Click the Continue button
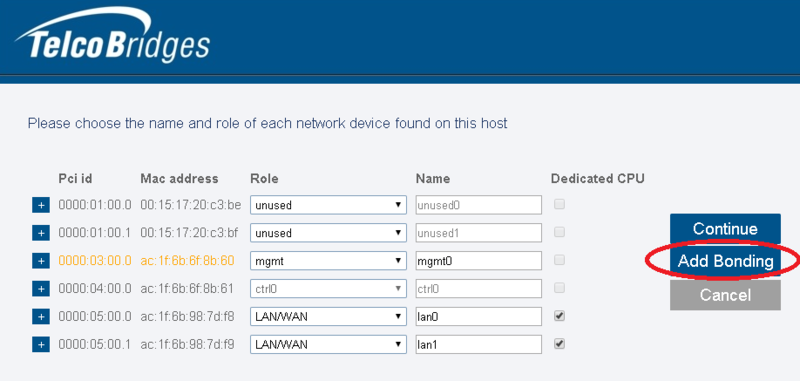The height and width of the screenshot is (381, 800). coord(725,228)
